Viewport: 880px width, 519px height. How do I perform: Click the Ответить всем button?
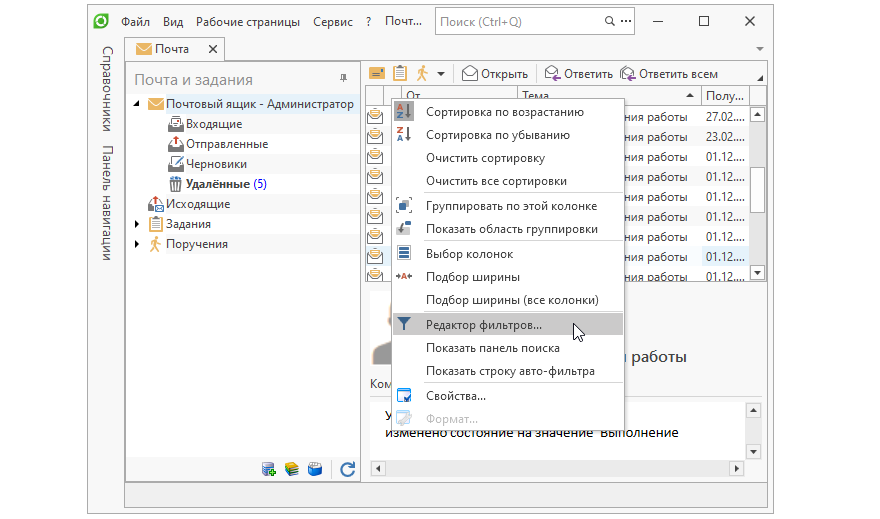(669, 74)
